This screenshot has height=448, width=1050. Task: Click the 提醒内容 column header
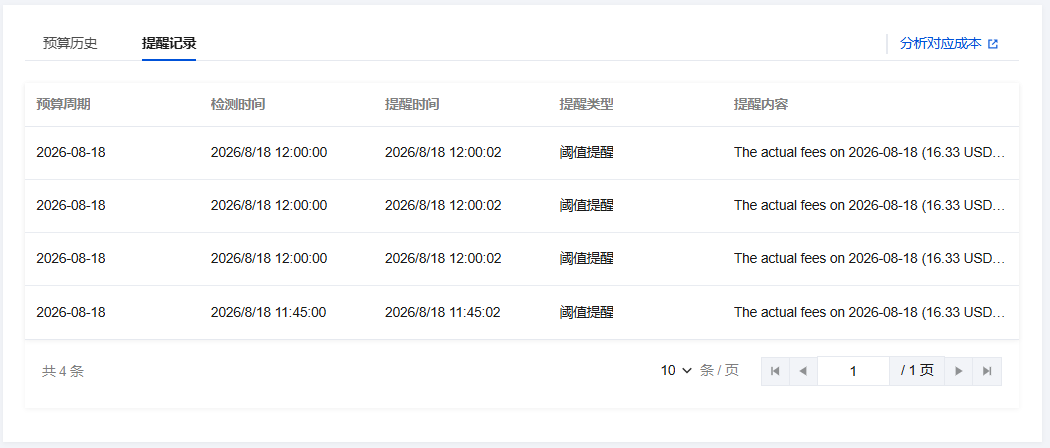click(x=761, y=104)
